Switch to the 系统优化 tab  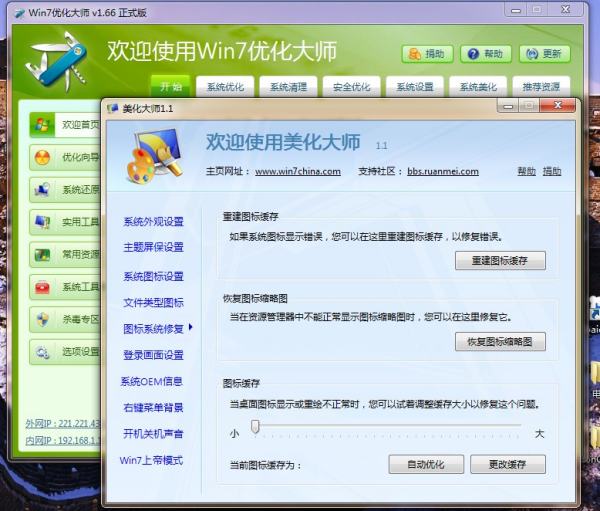(x=225, y=87)
